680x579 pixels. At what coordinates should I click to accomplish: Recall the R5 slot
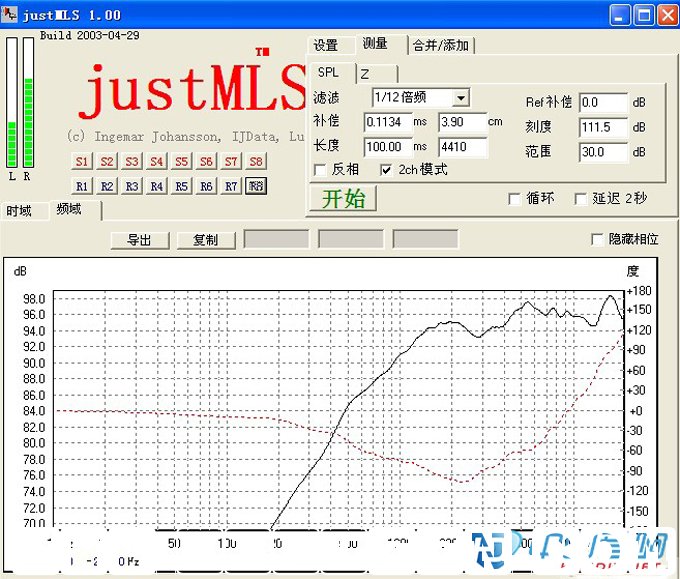pyautogui.click(x=181, y=186)
